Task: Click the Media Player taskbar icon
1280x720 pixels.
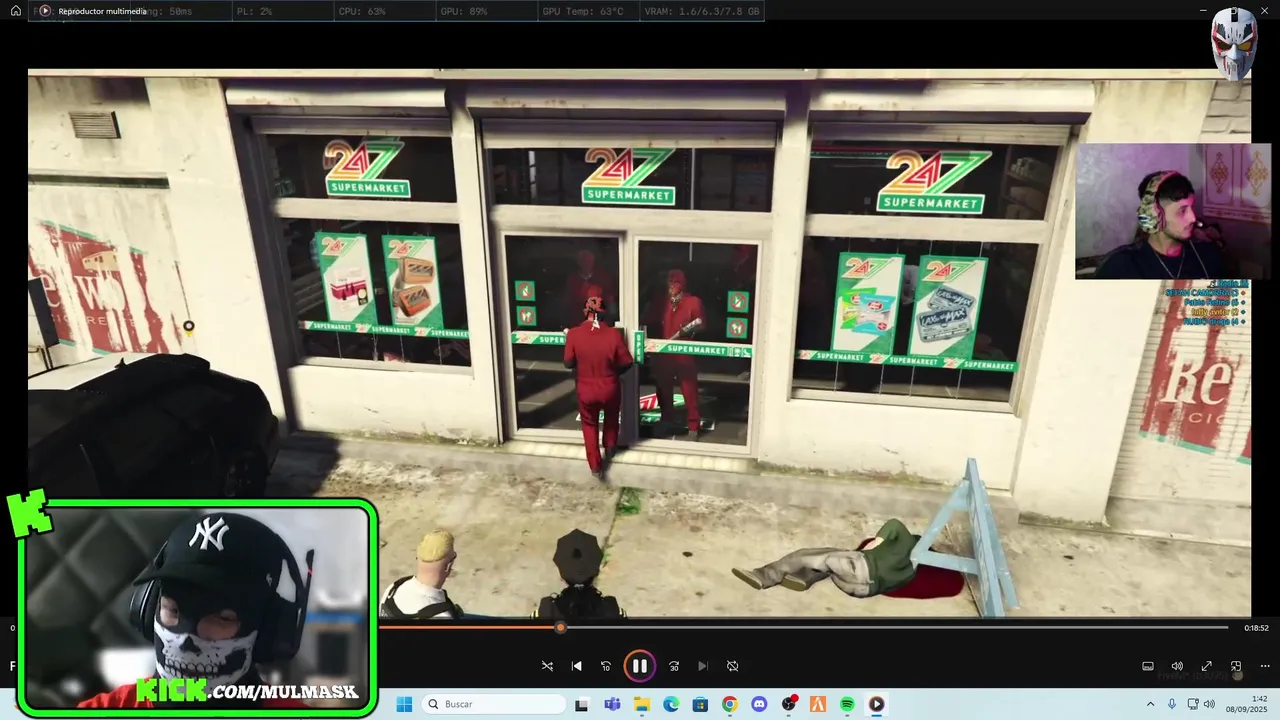Action: coord(876,704)
